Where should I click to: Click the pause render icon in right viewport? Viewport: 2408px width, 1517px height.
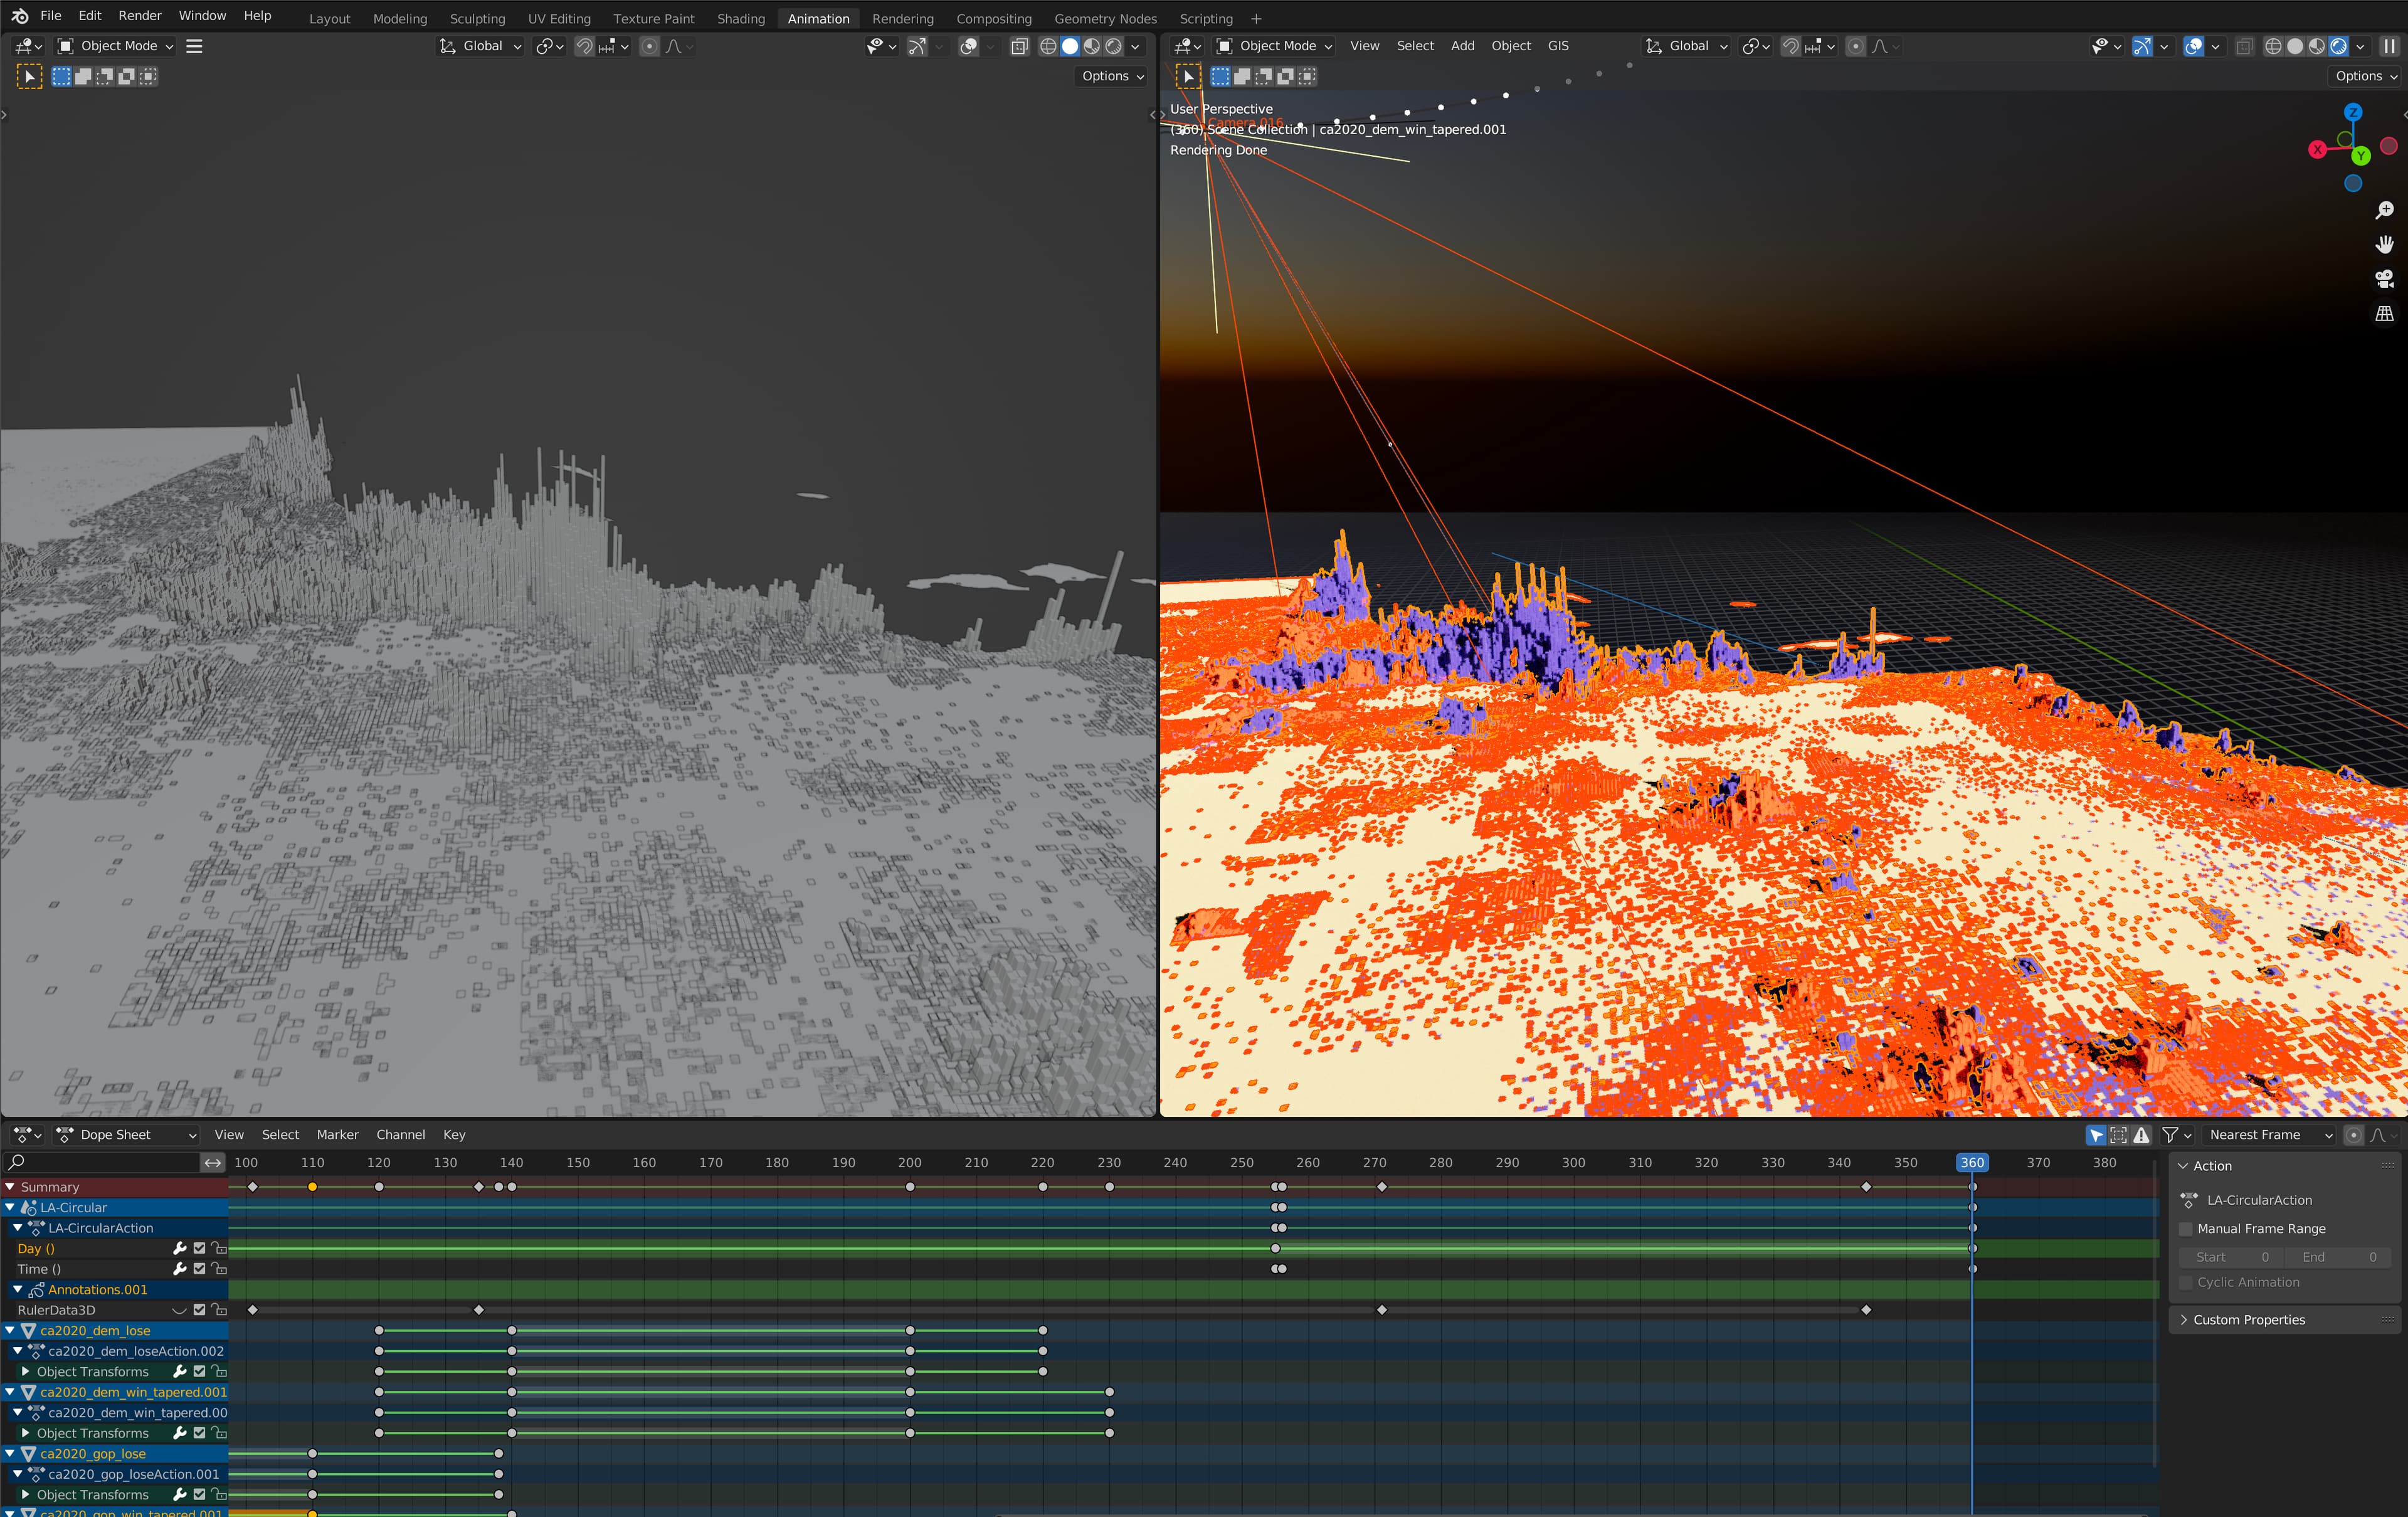[2389, 46]
